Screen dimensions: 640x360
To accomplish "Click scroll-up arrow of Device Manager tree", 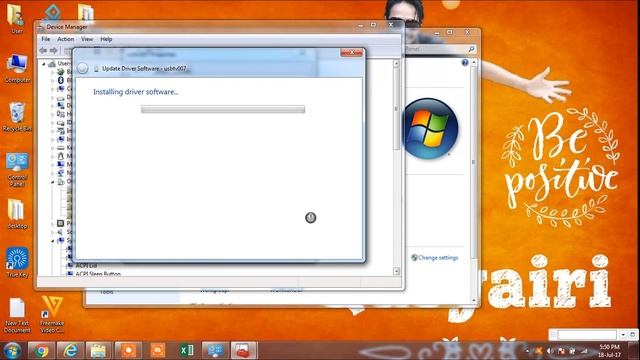I will point(396,63).
